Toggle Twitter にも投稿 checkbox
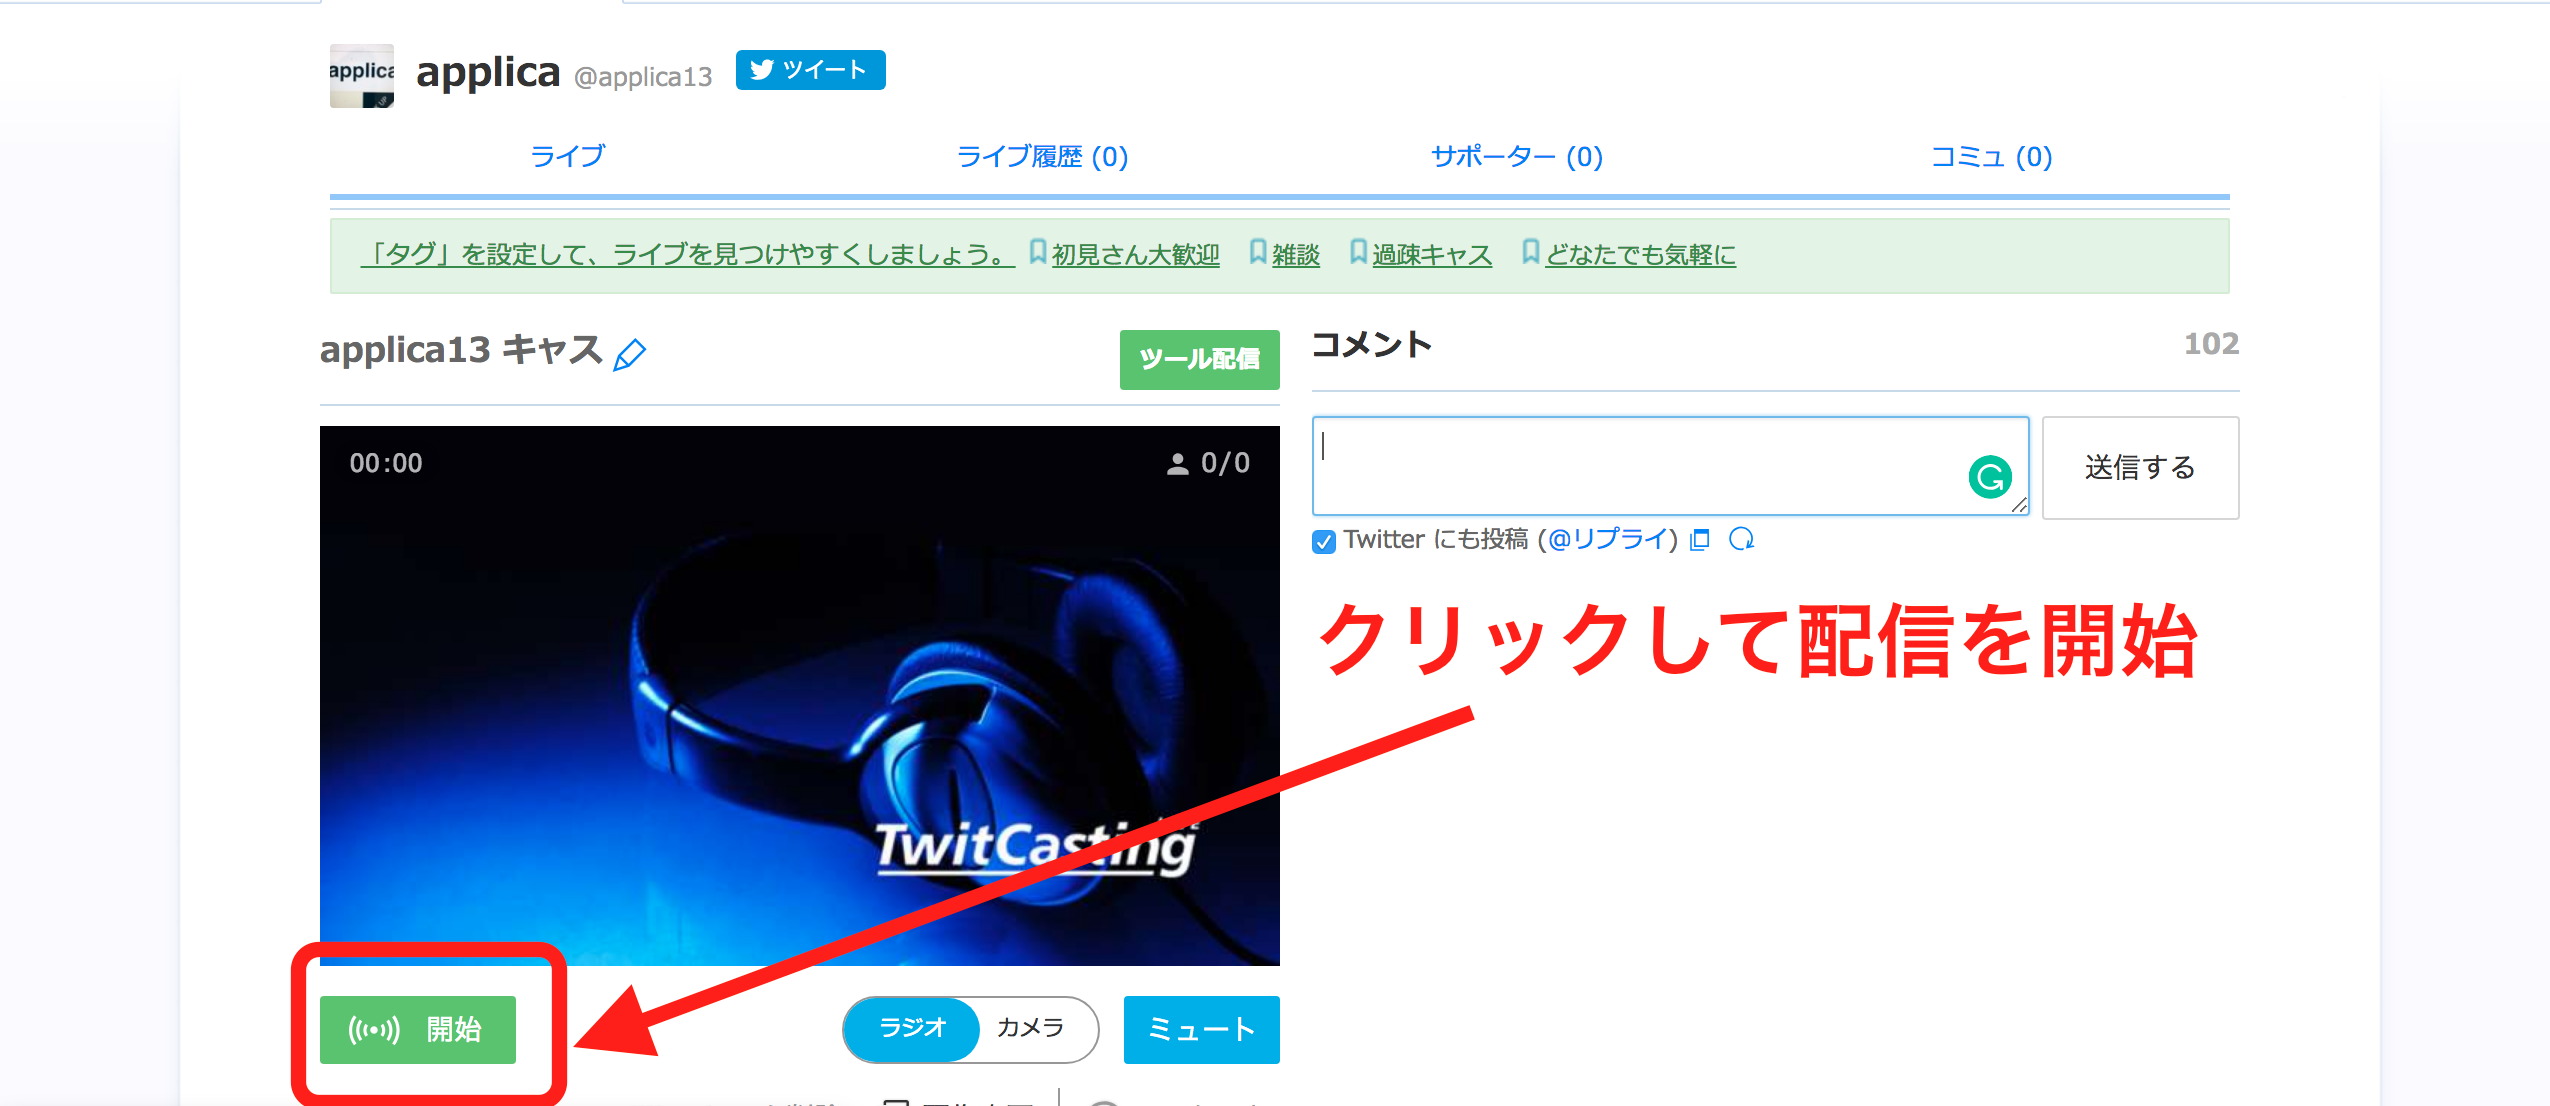 [x=1322, y=540]
